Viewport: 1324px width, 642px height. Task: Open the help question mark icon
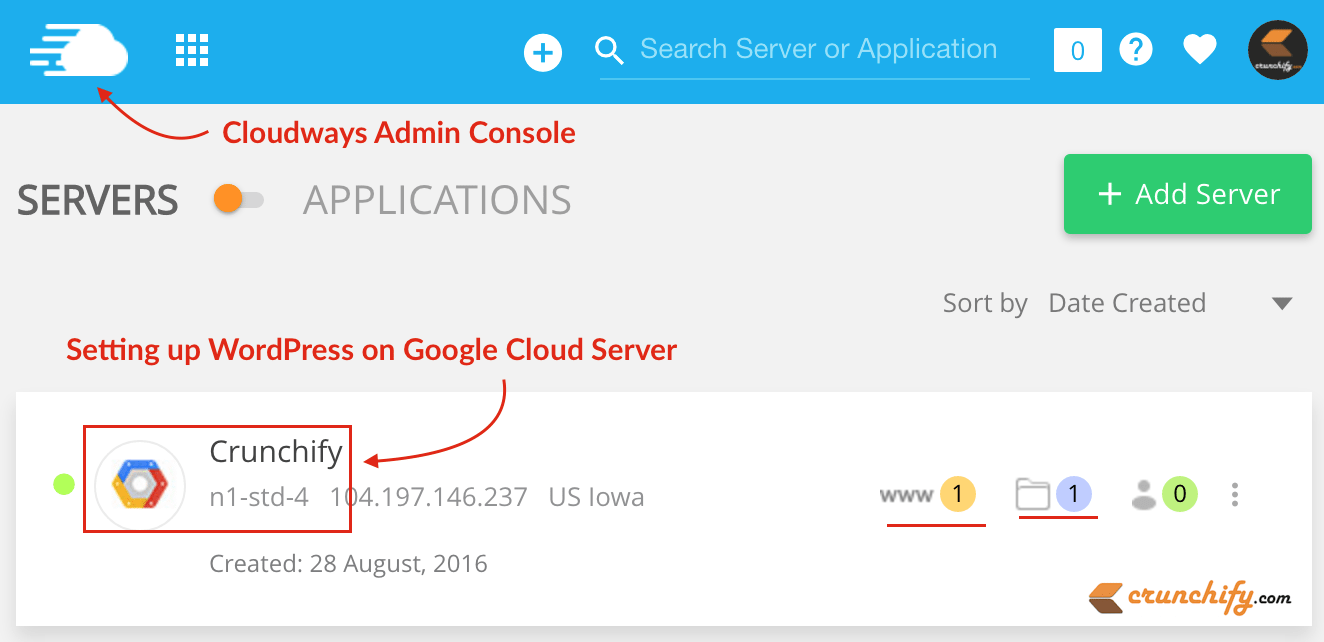pos(1136,50)
